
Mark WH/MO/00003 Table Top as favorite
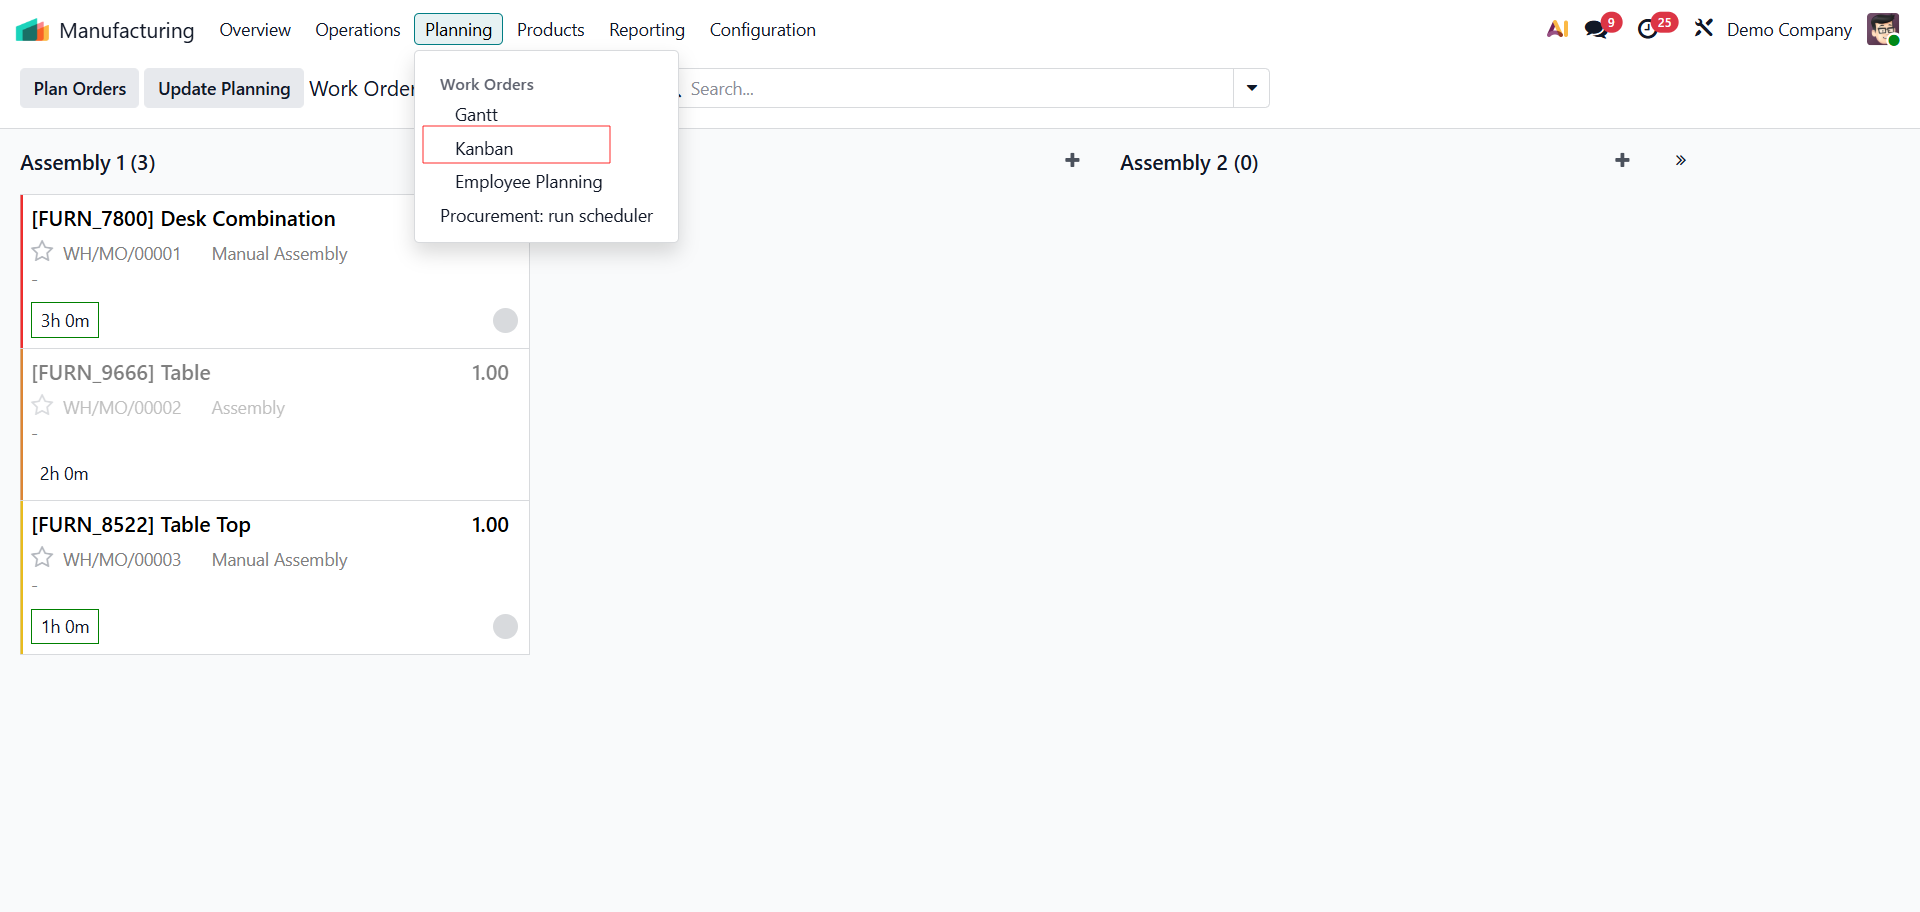click(42, 558)
